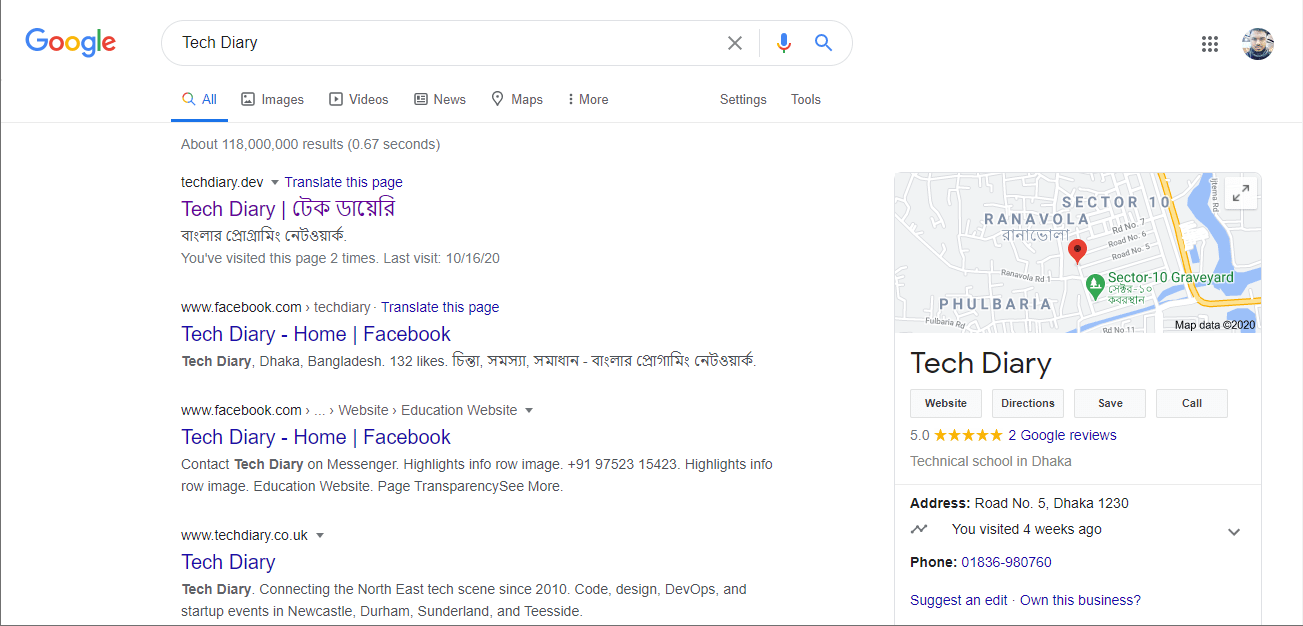This screenshot has height=626, width=1303.
Task: Click the Last visit: 10/16/20 text
Action: (x=441, y=258)
